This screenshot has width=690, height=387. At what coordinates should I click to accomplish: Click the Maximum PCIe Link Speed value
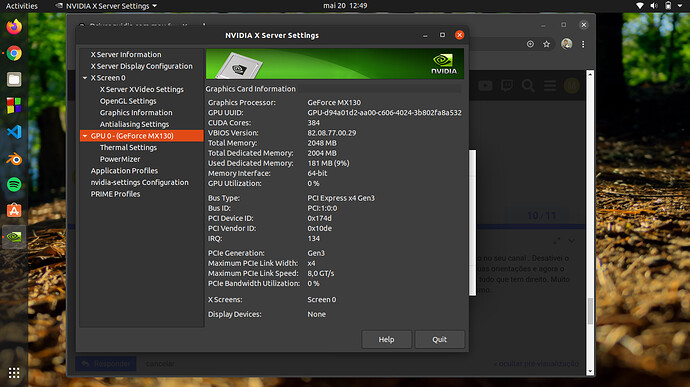(x=321, y=273)
